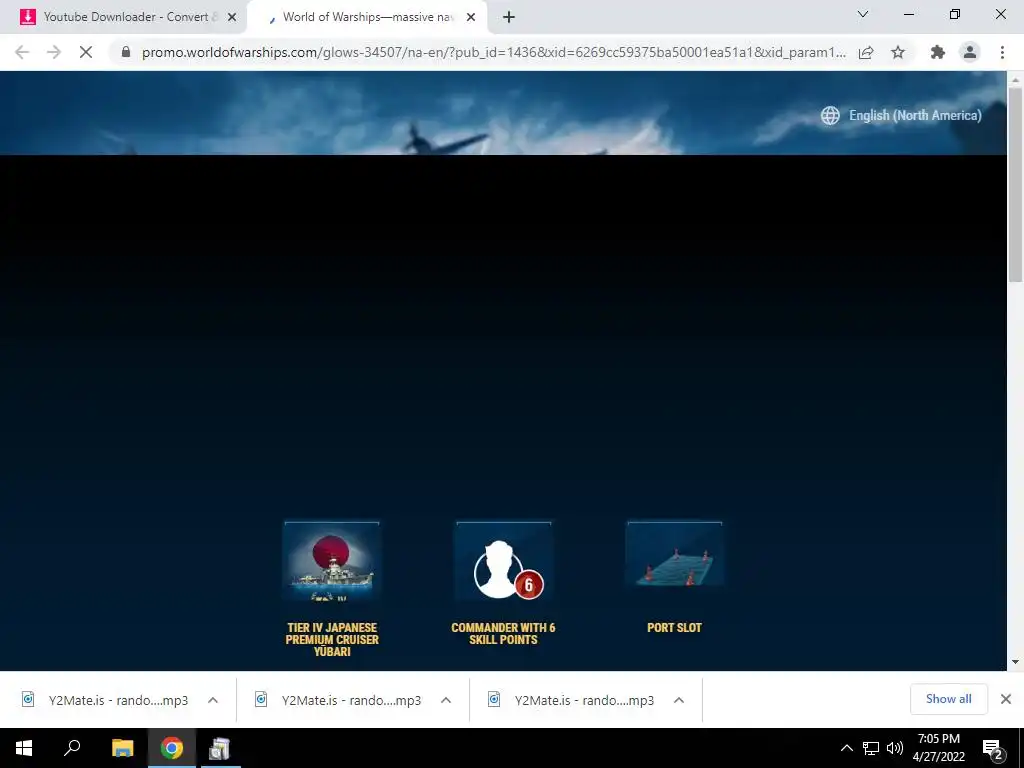Open Chrome three-dot menu
The height and width of the screenshot is (768, 1024).
point(1002,52)
